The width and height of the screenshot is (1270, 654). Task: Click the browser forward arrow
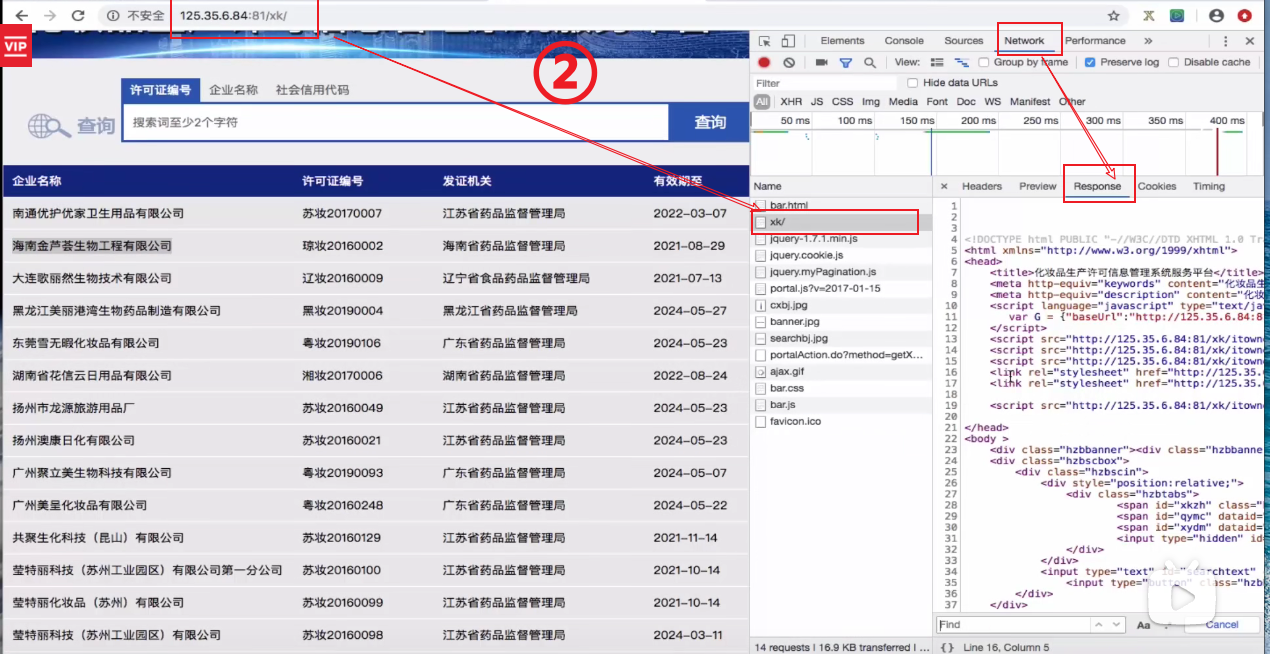pos(50,16)
